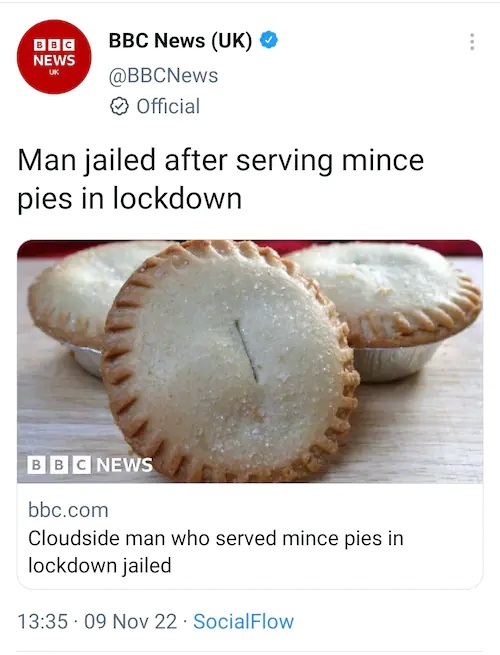The width and height of the screenshot is (500, 655).
Task: Click the 13:35 timestamp
Action: (43, 621)
